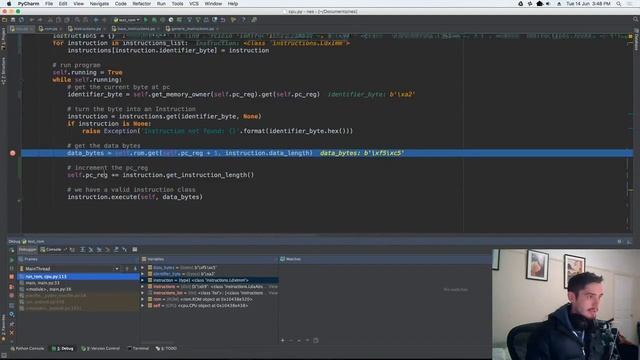Rerun test_rom with the debug rerun icon
This screenshot has height=360, width=640.
(x=12, y=250)
